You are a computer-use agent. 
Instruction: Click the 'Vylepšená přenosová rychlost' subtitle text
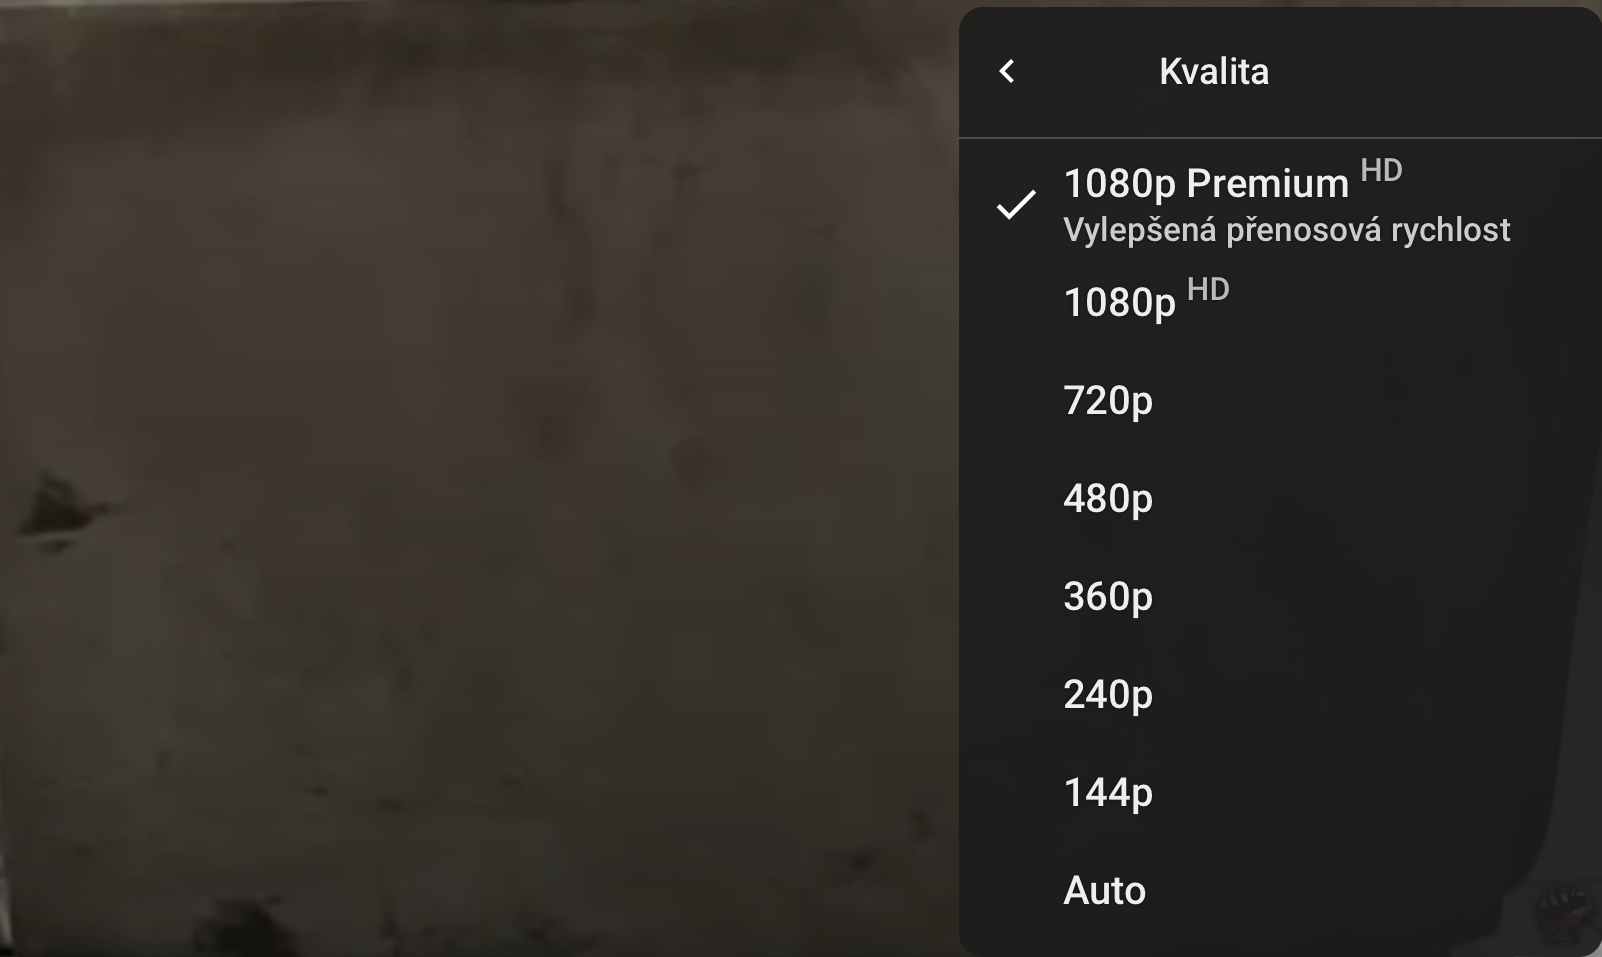pos(1286,230)
